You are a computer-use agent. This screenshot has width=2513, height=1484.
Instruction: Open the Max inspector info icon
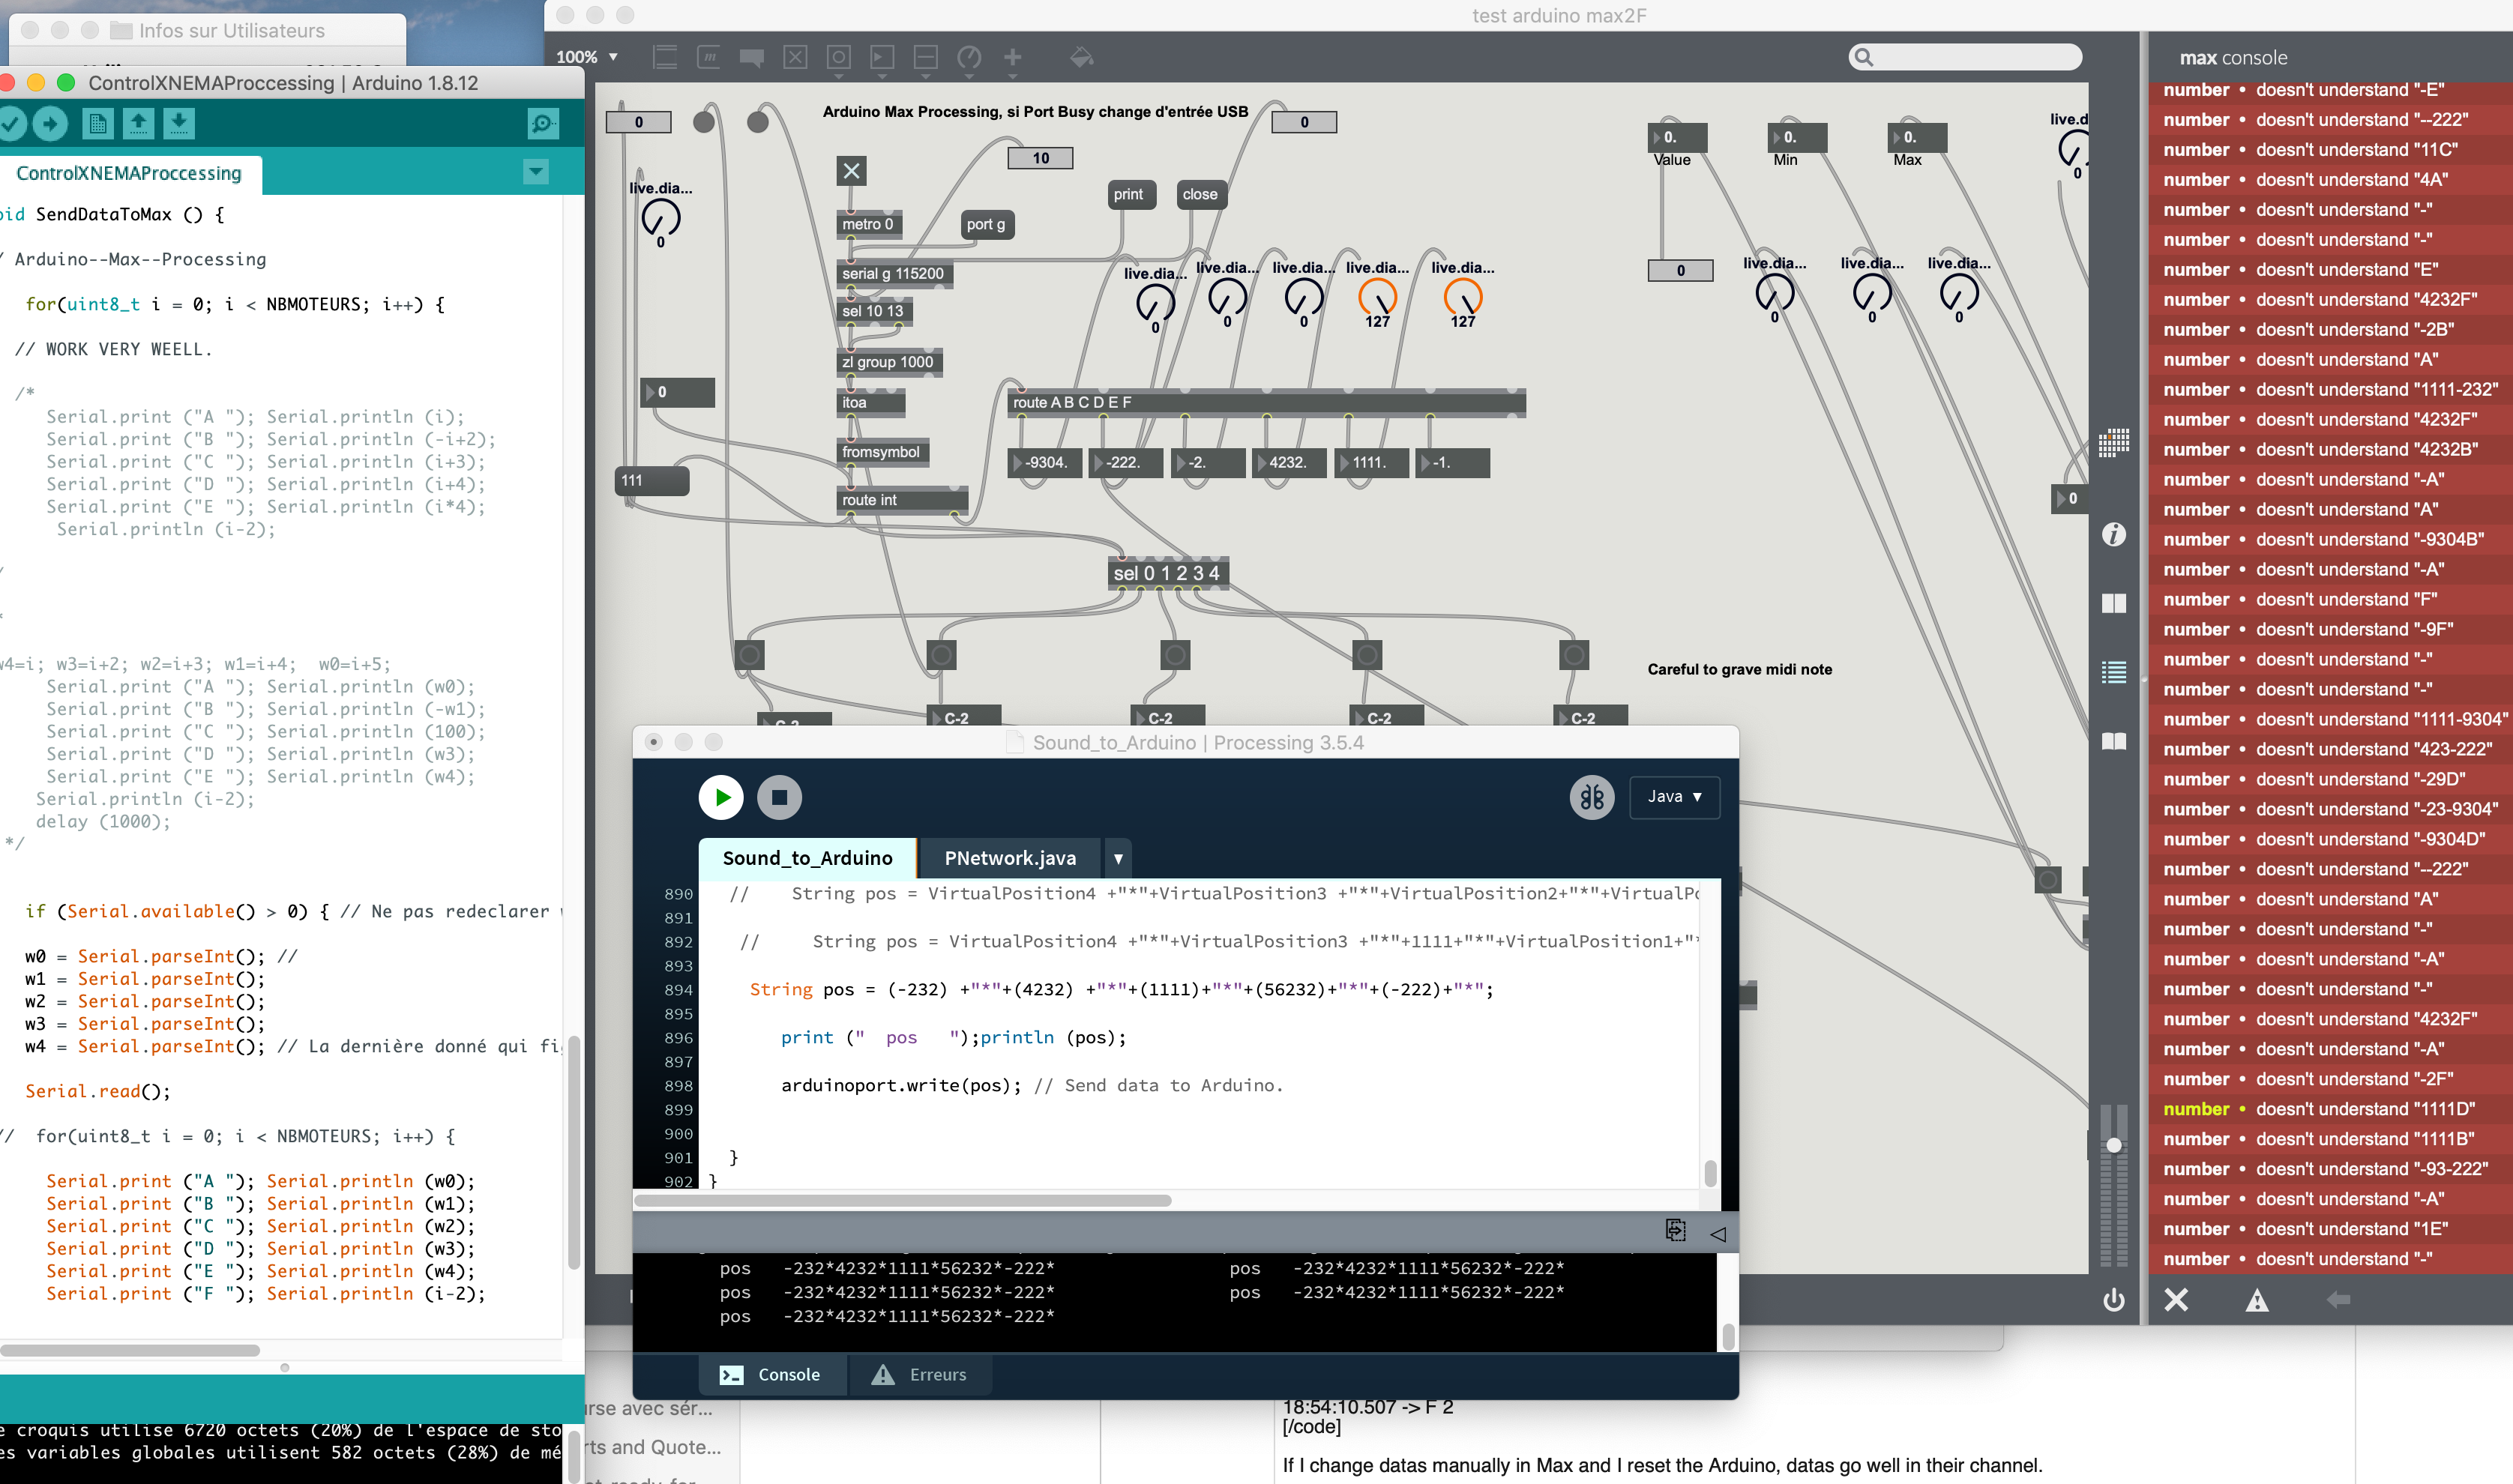[x=2115, y=535]
